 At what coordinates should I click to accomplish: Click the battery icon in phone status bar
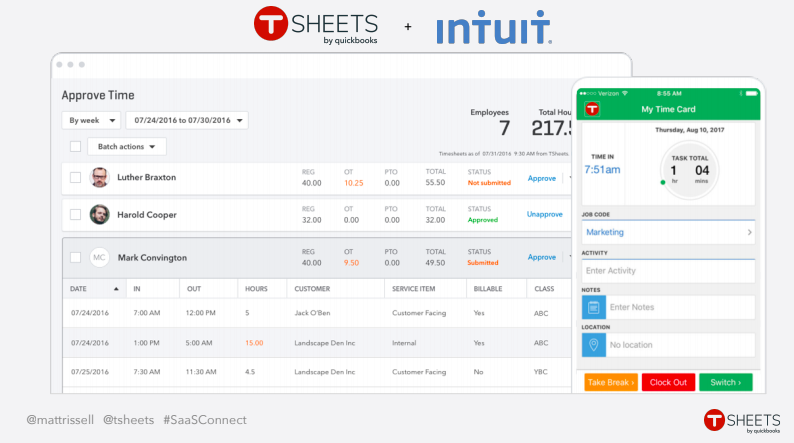751,93
